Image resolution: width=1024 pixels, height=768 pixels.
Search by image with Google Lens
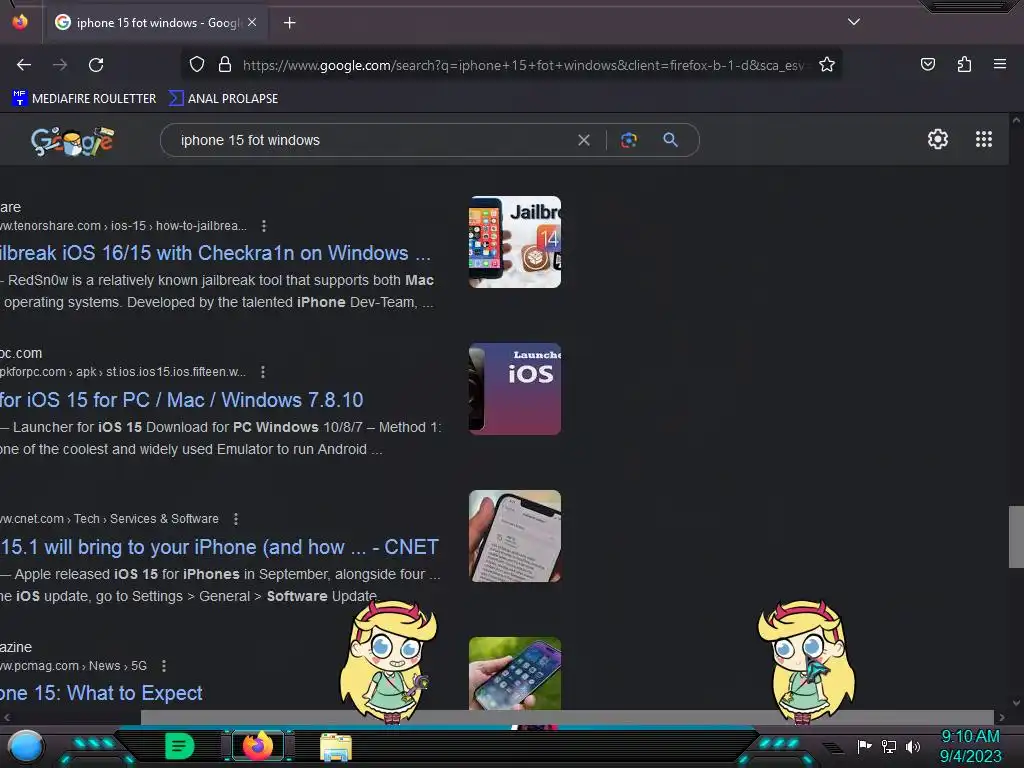(x=628, y=140)
